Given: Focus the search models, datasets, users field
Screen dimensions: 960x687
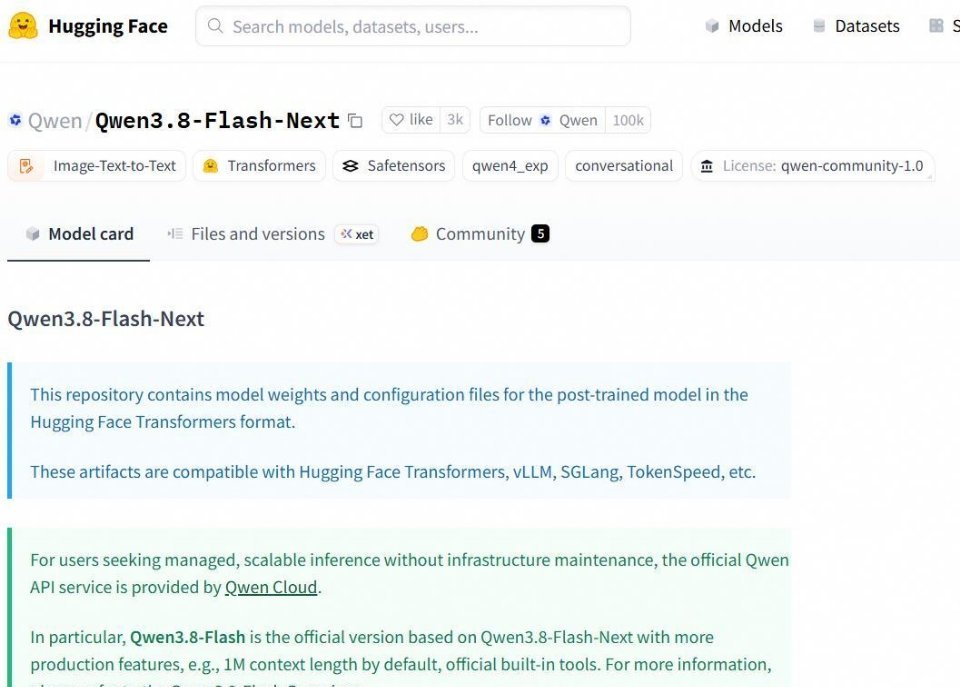Looking at the screenshot, I should (413, 26).
